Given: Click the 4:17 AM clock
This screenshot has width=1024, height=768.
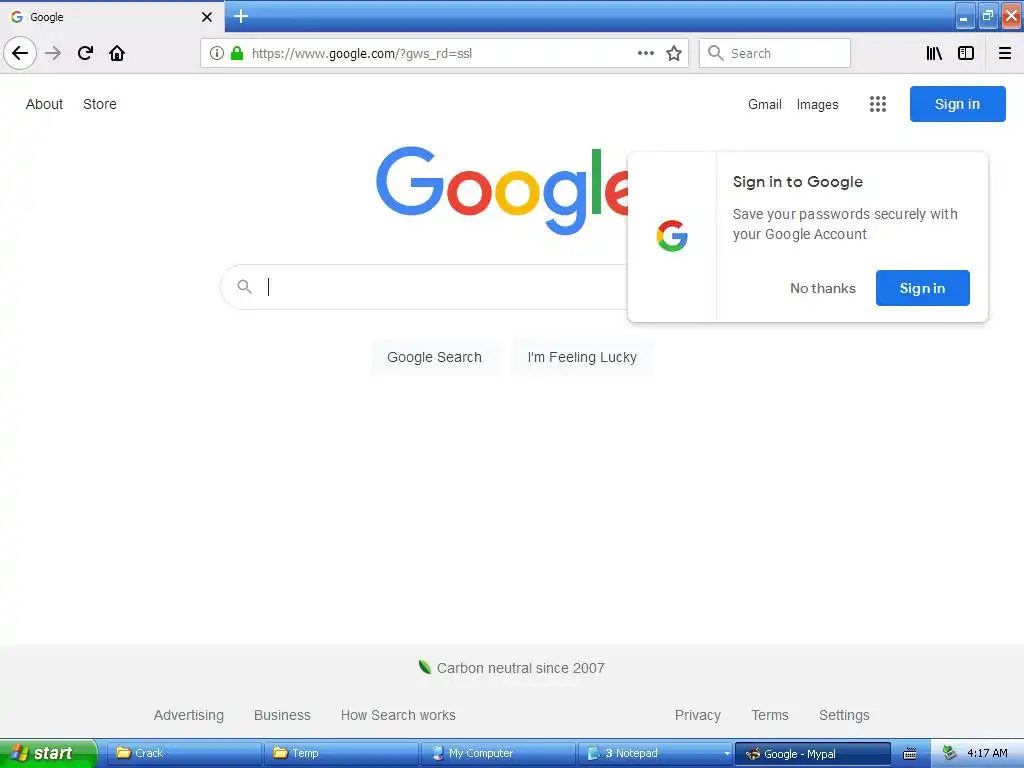Looking at the screenshot, I should point(987,753).
